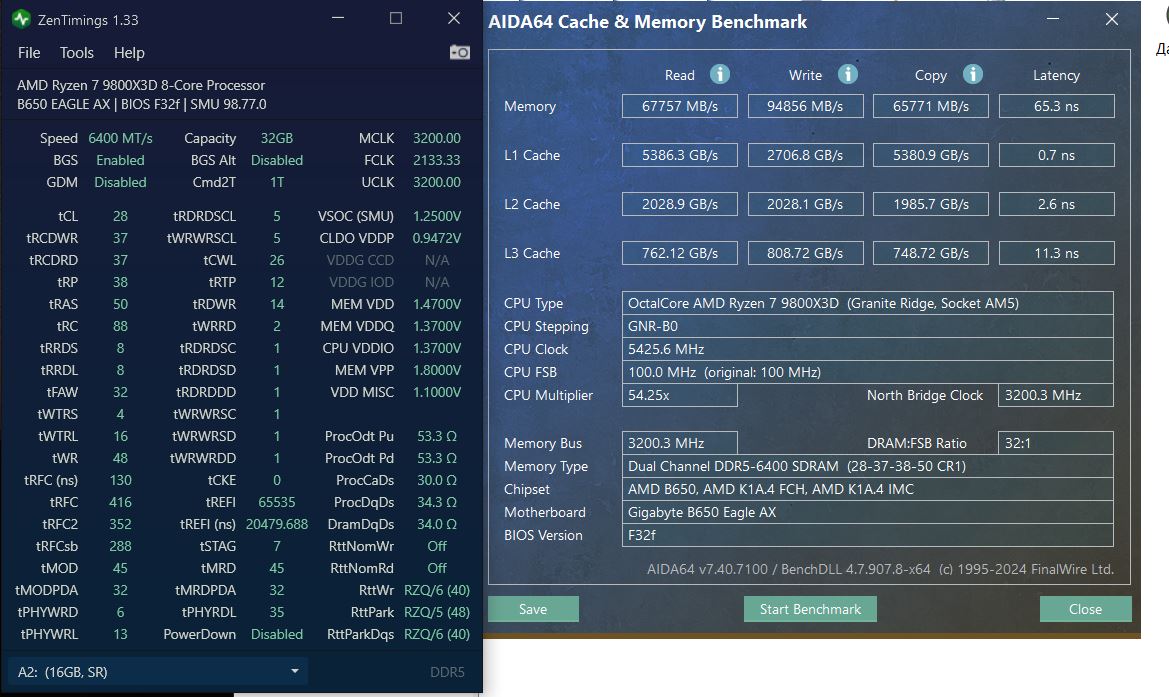Click the L3 Cache read value 762.12 GB/s
Image resolution: width=1169 pixels, height=697 pixels.
680,253
